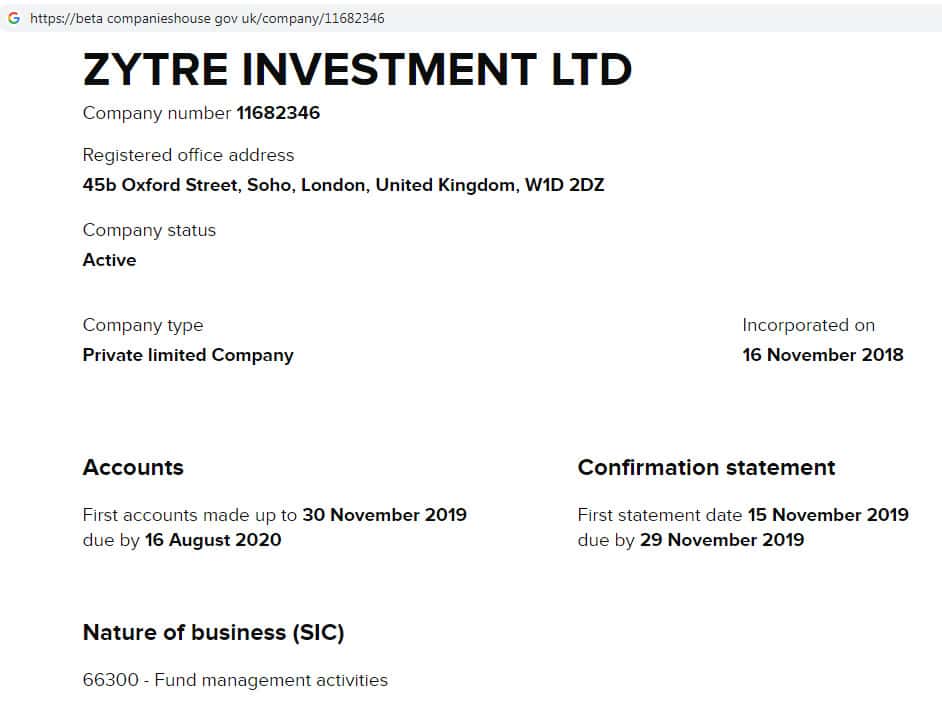Click the 15 November 2019 statement date

tap(828, 515)
